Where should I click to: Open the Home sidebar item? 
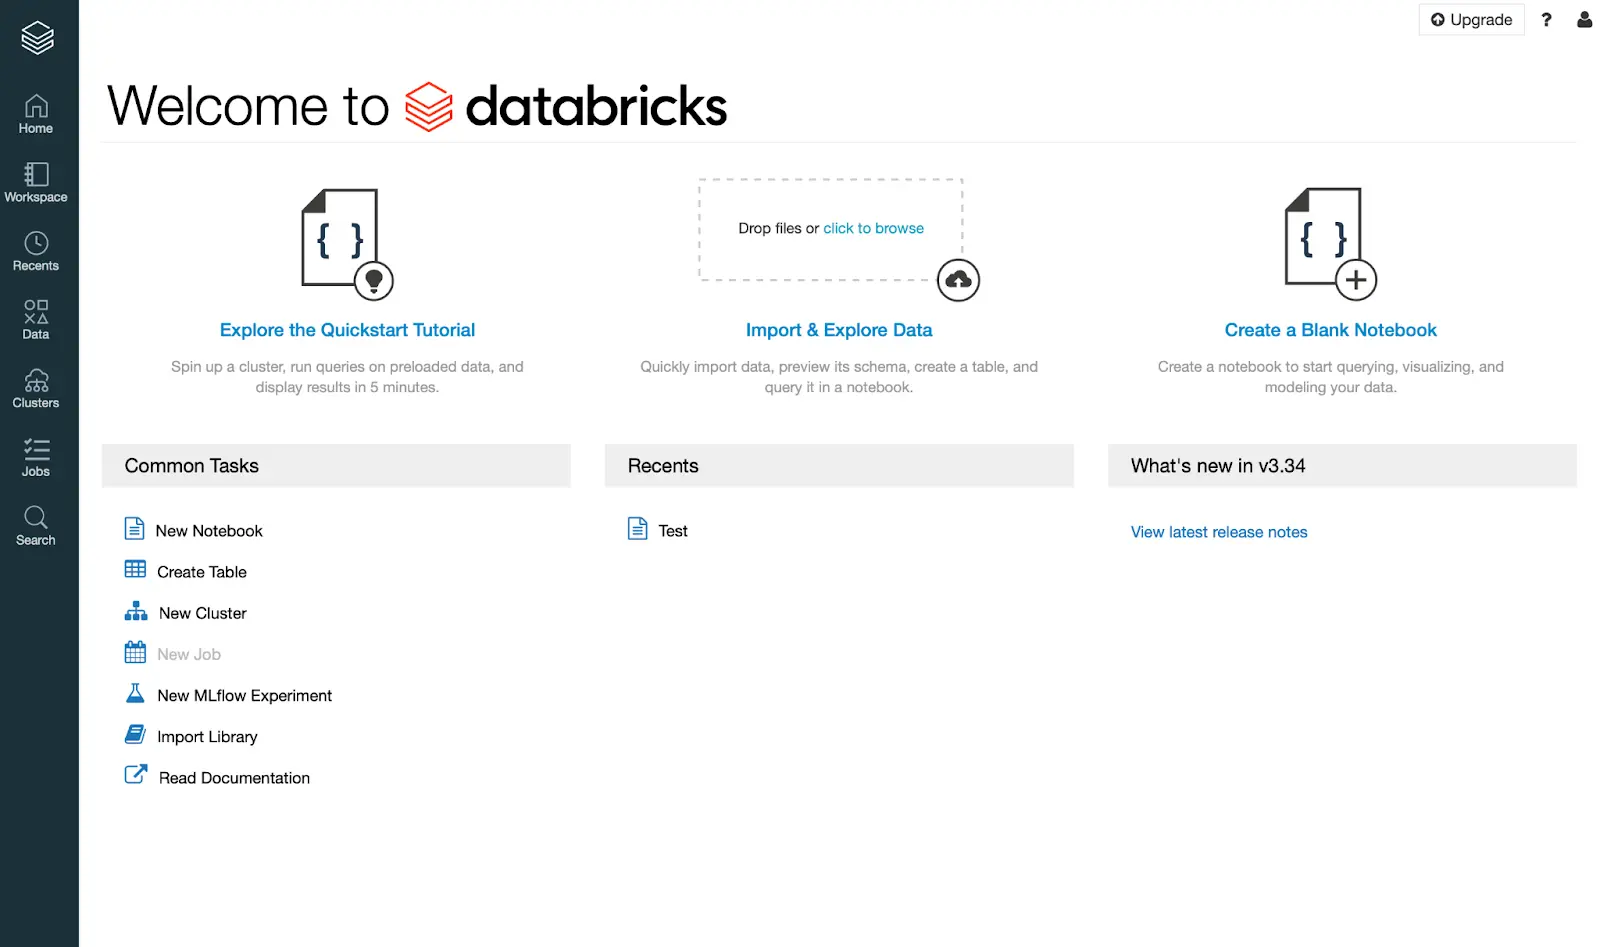coord(36,114)
